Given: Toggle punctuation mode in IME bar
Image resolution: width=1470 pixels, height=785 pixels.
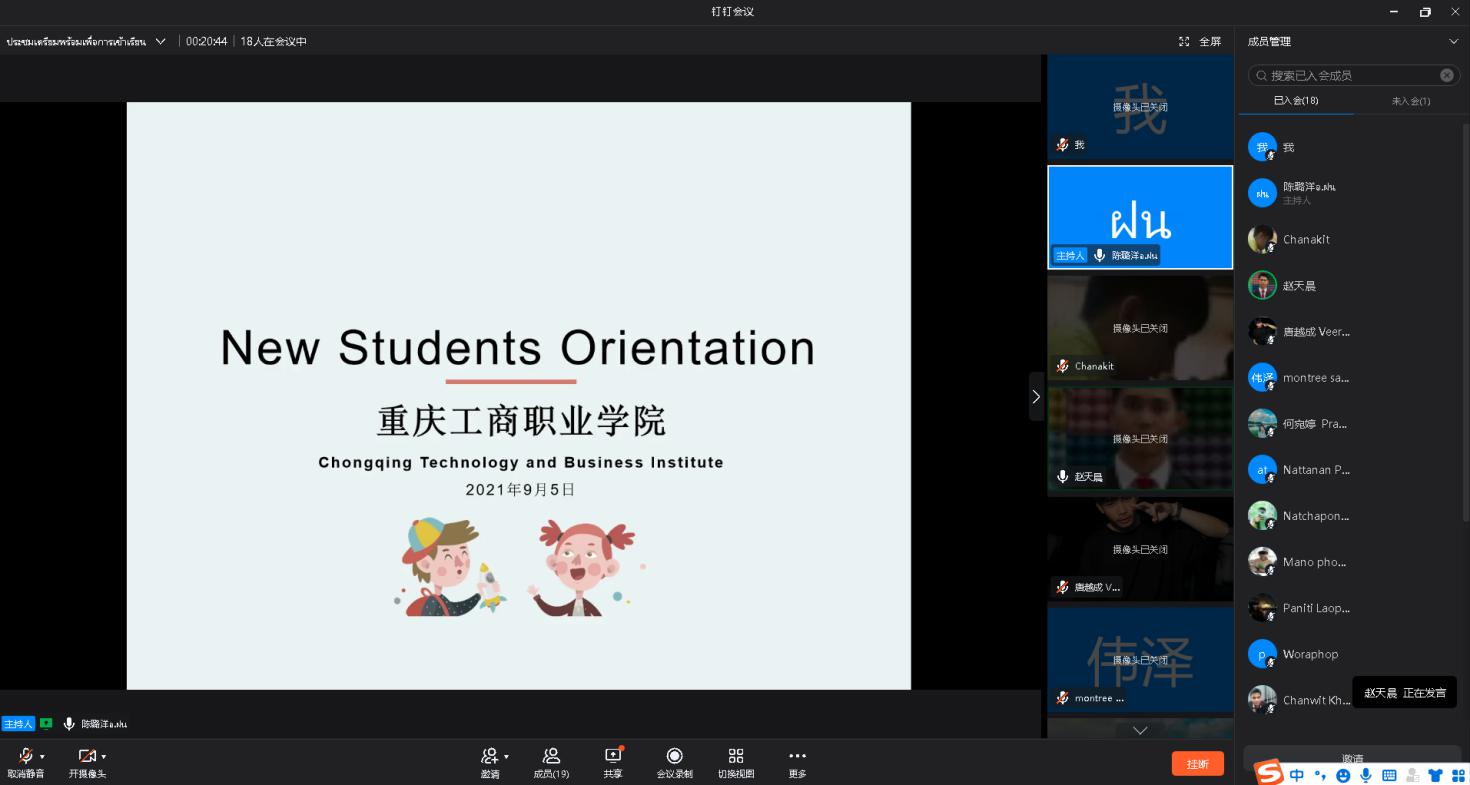Looking at the screenshot, I should tap(1320, 775).
